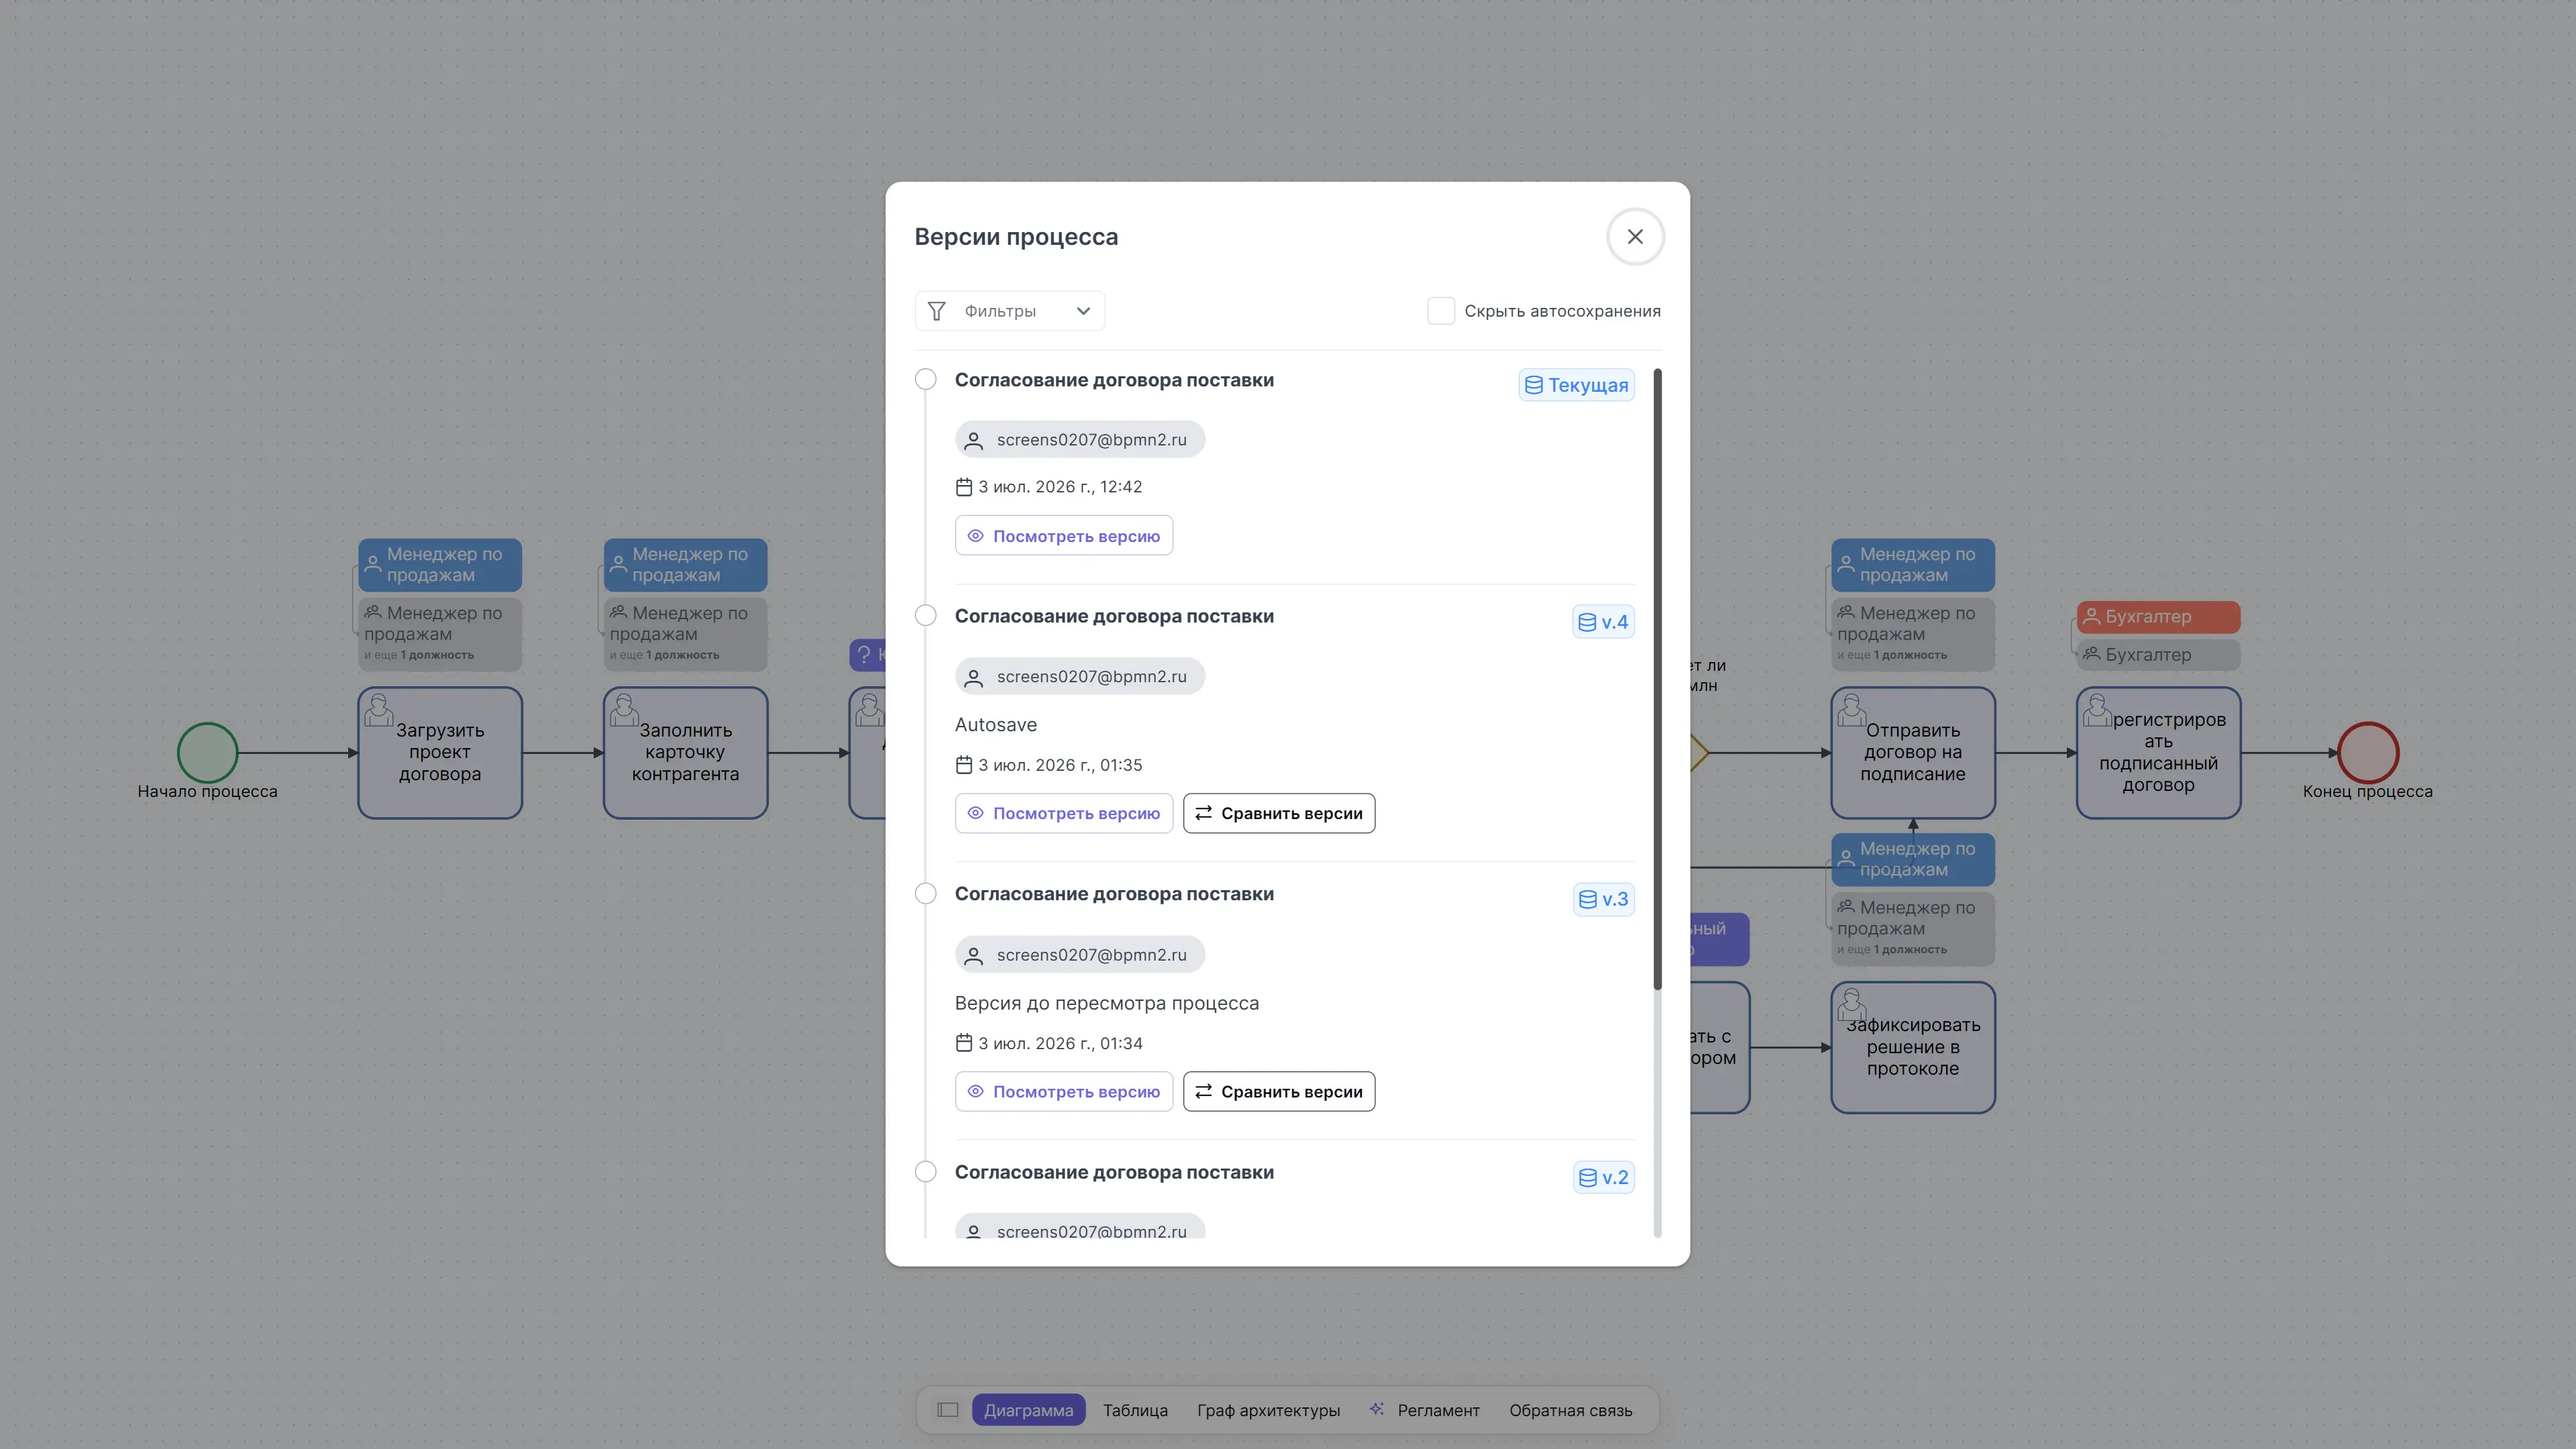Screen dimensions: 2576x1449
Task: Click the v.2 version badge
Action: 1603,1177
